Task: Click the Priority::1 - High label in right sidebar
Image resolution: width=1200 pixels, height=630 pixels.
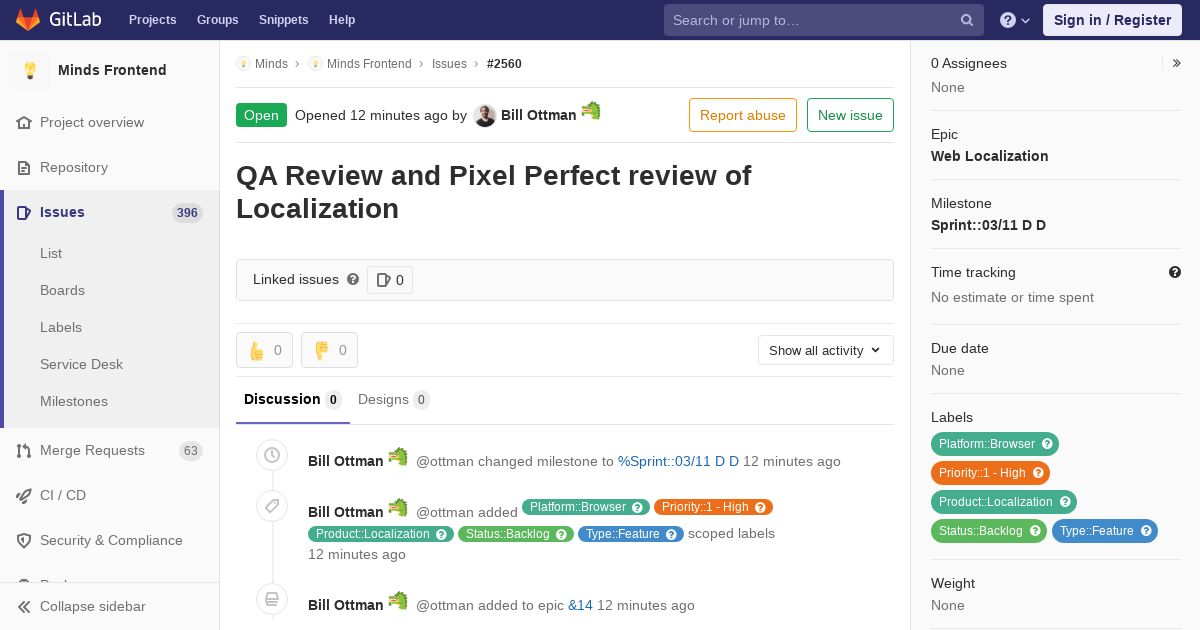Action: [982, 473]
